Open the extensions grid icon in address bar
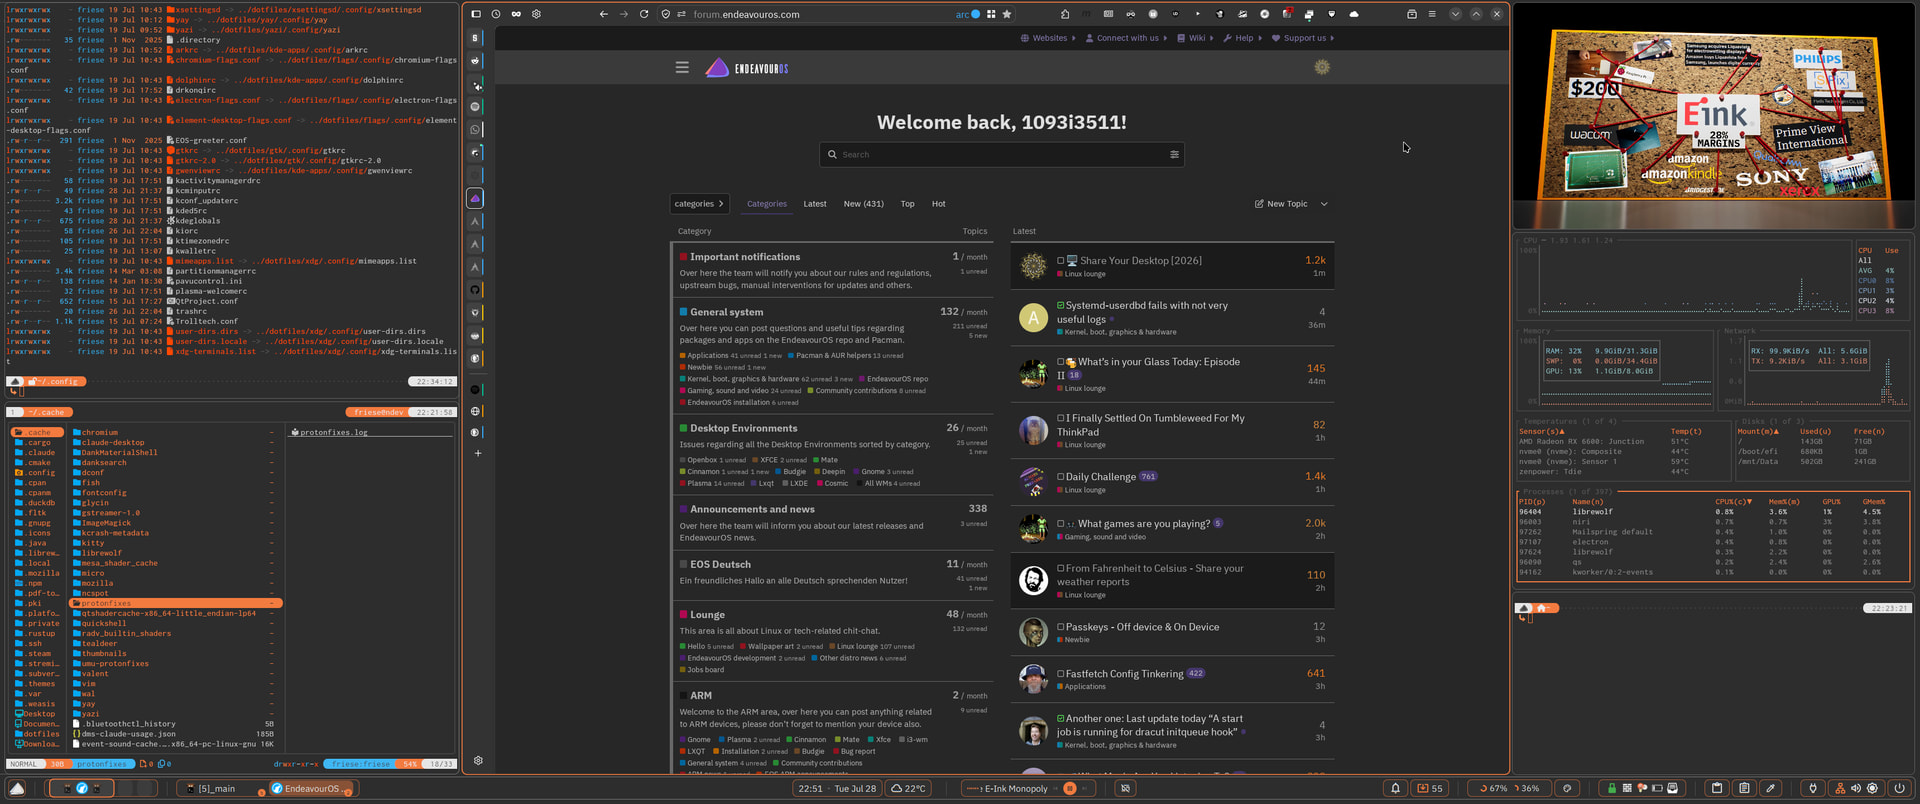The width and height of the screenshot is (1920, 804). coord(991,14)
